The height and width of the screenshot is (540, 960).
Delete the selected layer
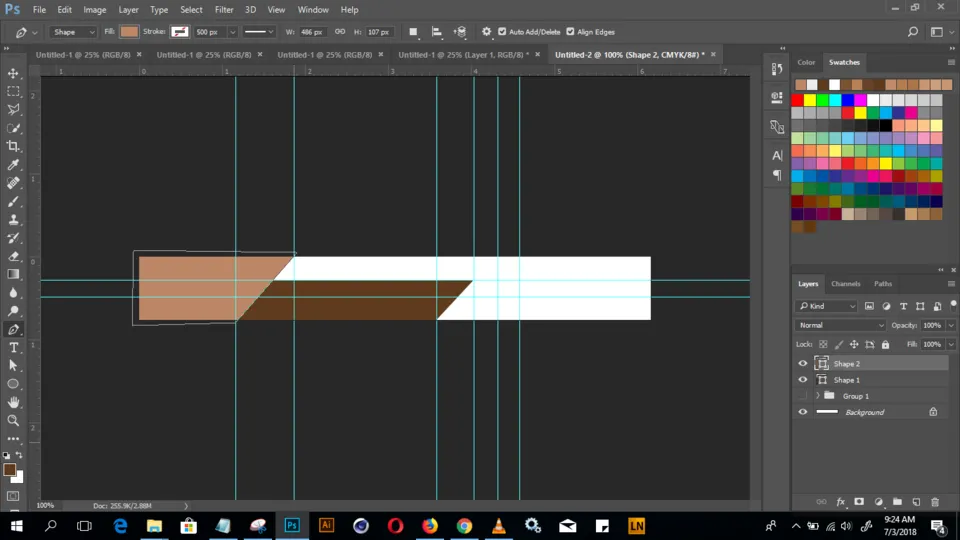[x=935, y=502]
